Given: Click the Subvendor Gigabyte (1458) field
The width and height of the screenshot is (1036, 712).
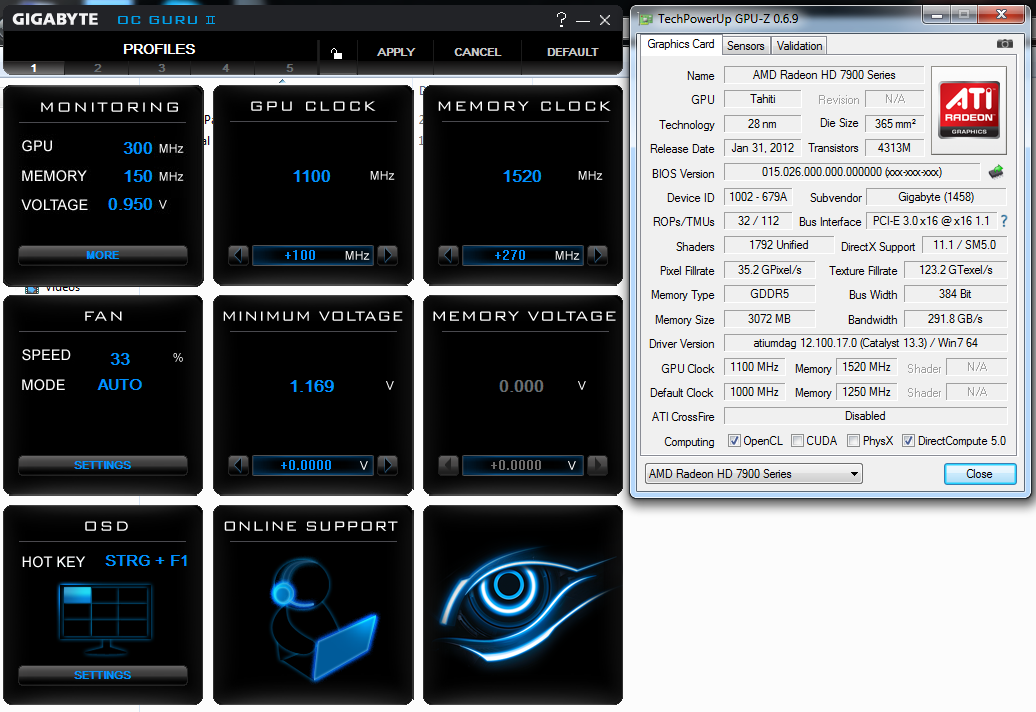Looking at the screenshot, I should (936, 197).
